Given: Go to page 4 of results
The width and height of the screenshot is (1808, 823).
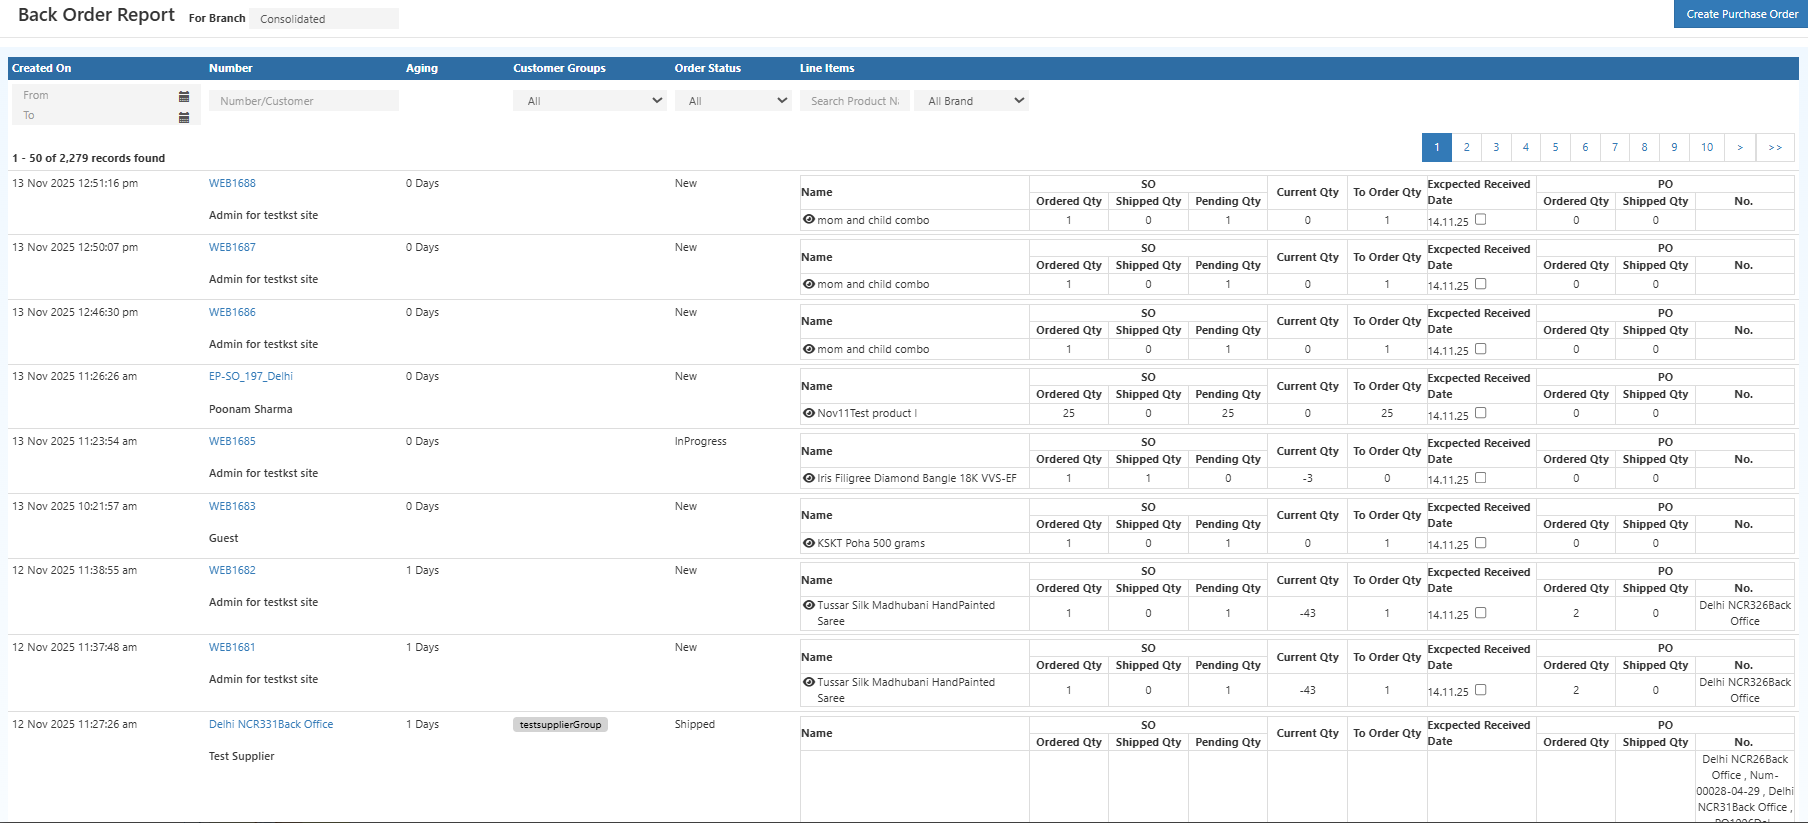Looking at the screenshot, I should tap(1526, 147).
